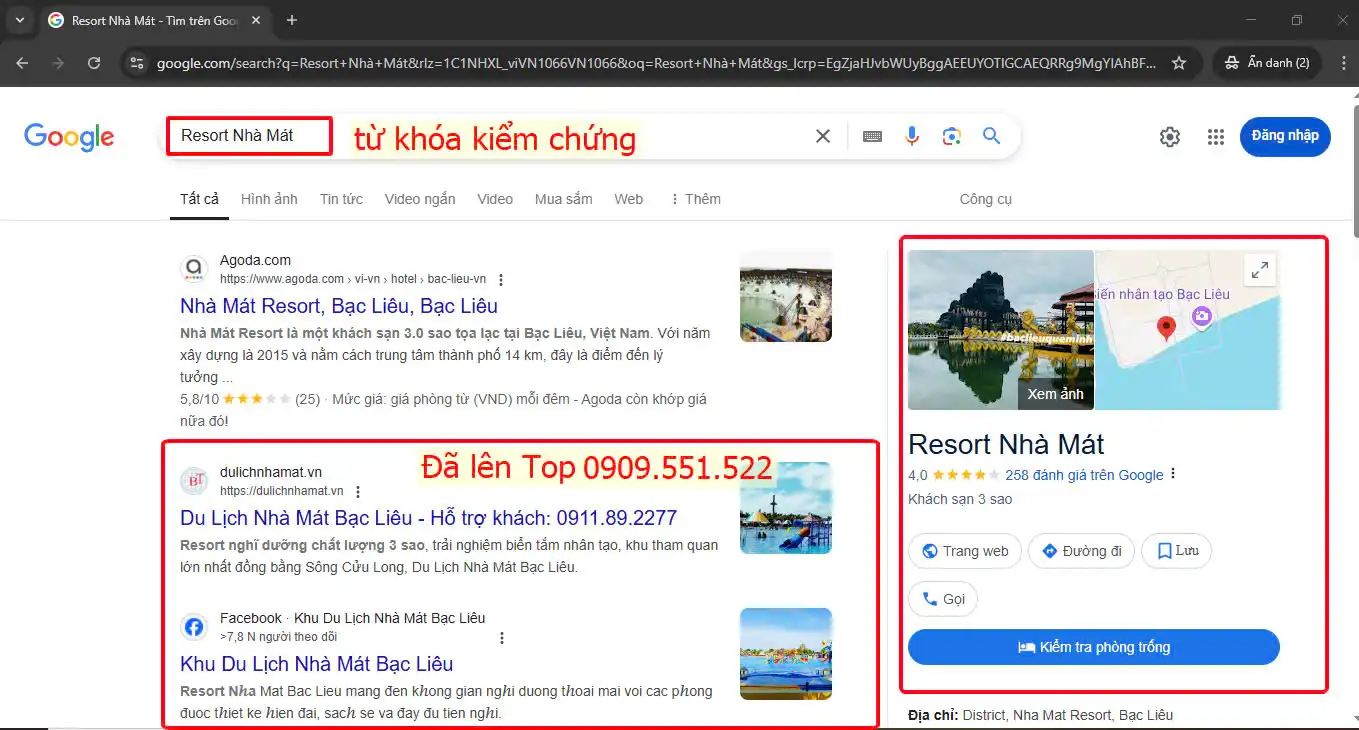Search by image with Google Lens
Image resolution: width=1359 pixels, height=730 pixels.
951,136
